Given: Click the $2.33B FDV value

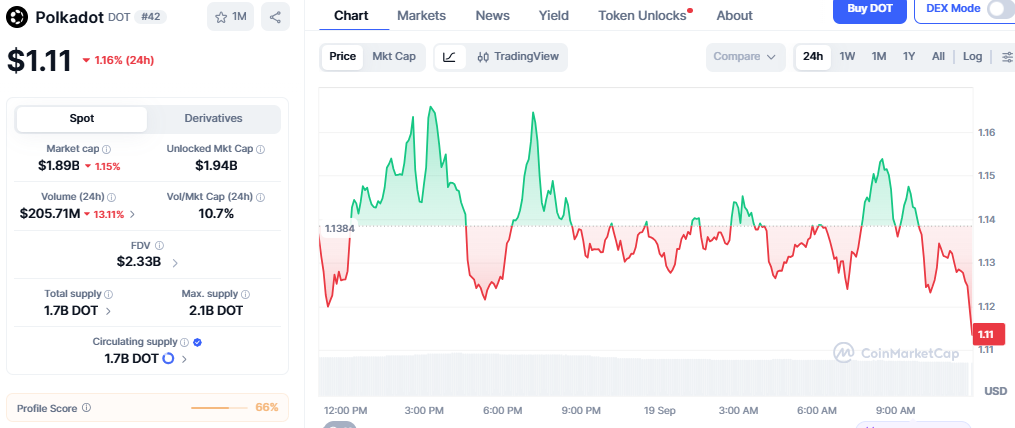Looking at the screenshot, I should pos(139,262).
